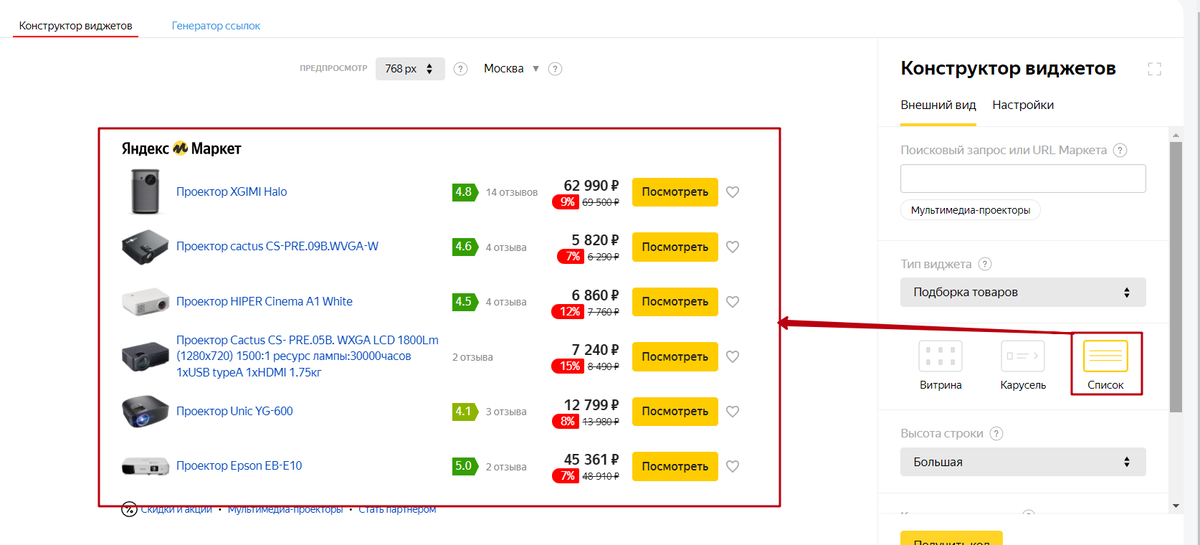
Task: Open Проектор Cactus CS- PRE.05B. WXGA link
Action: (307, 357)
